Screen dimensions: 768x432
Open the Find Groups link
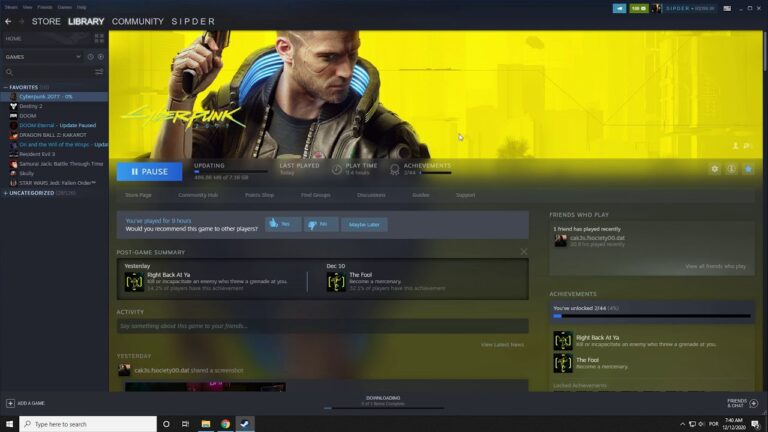(x=315, y=195)
